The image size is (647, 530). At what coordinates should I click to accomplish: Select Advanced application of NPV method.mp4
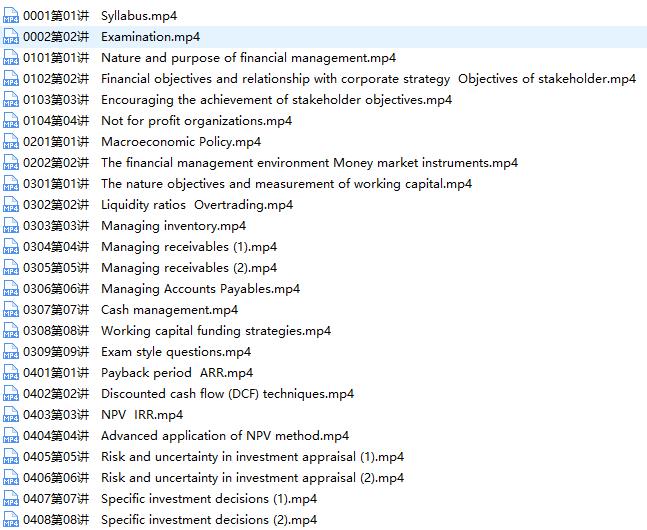[x=225, y=436]
